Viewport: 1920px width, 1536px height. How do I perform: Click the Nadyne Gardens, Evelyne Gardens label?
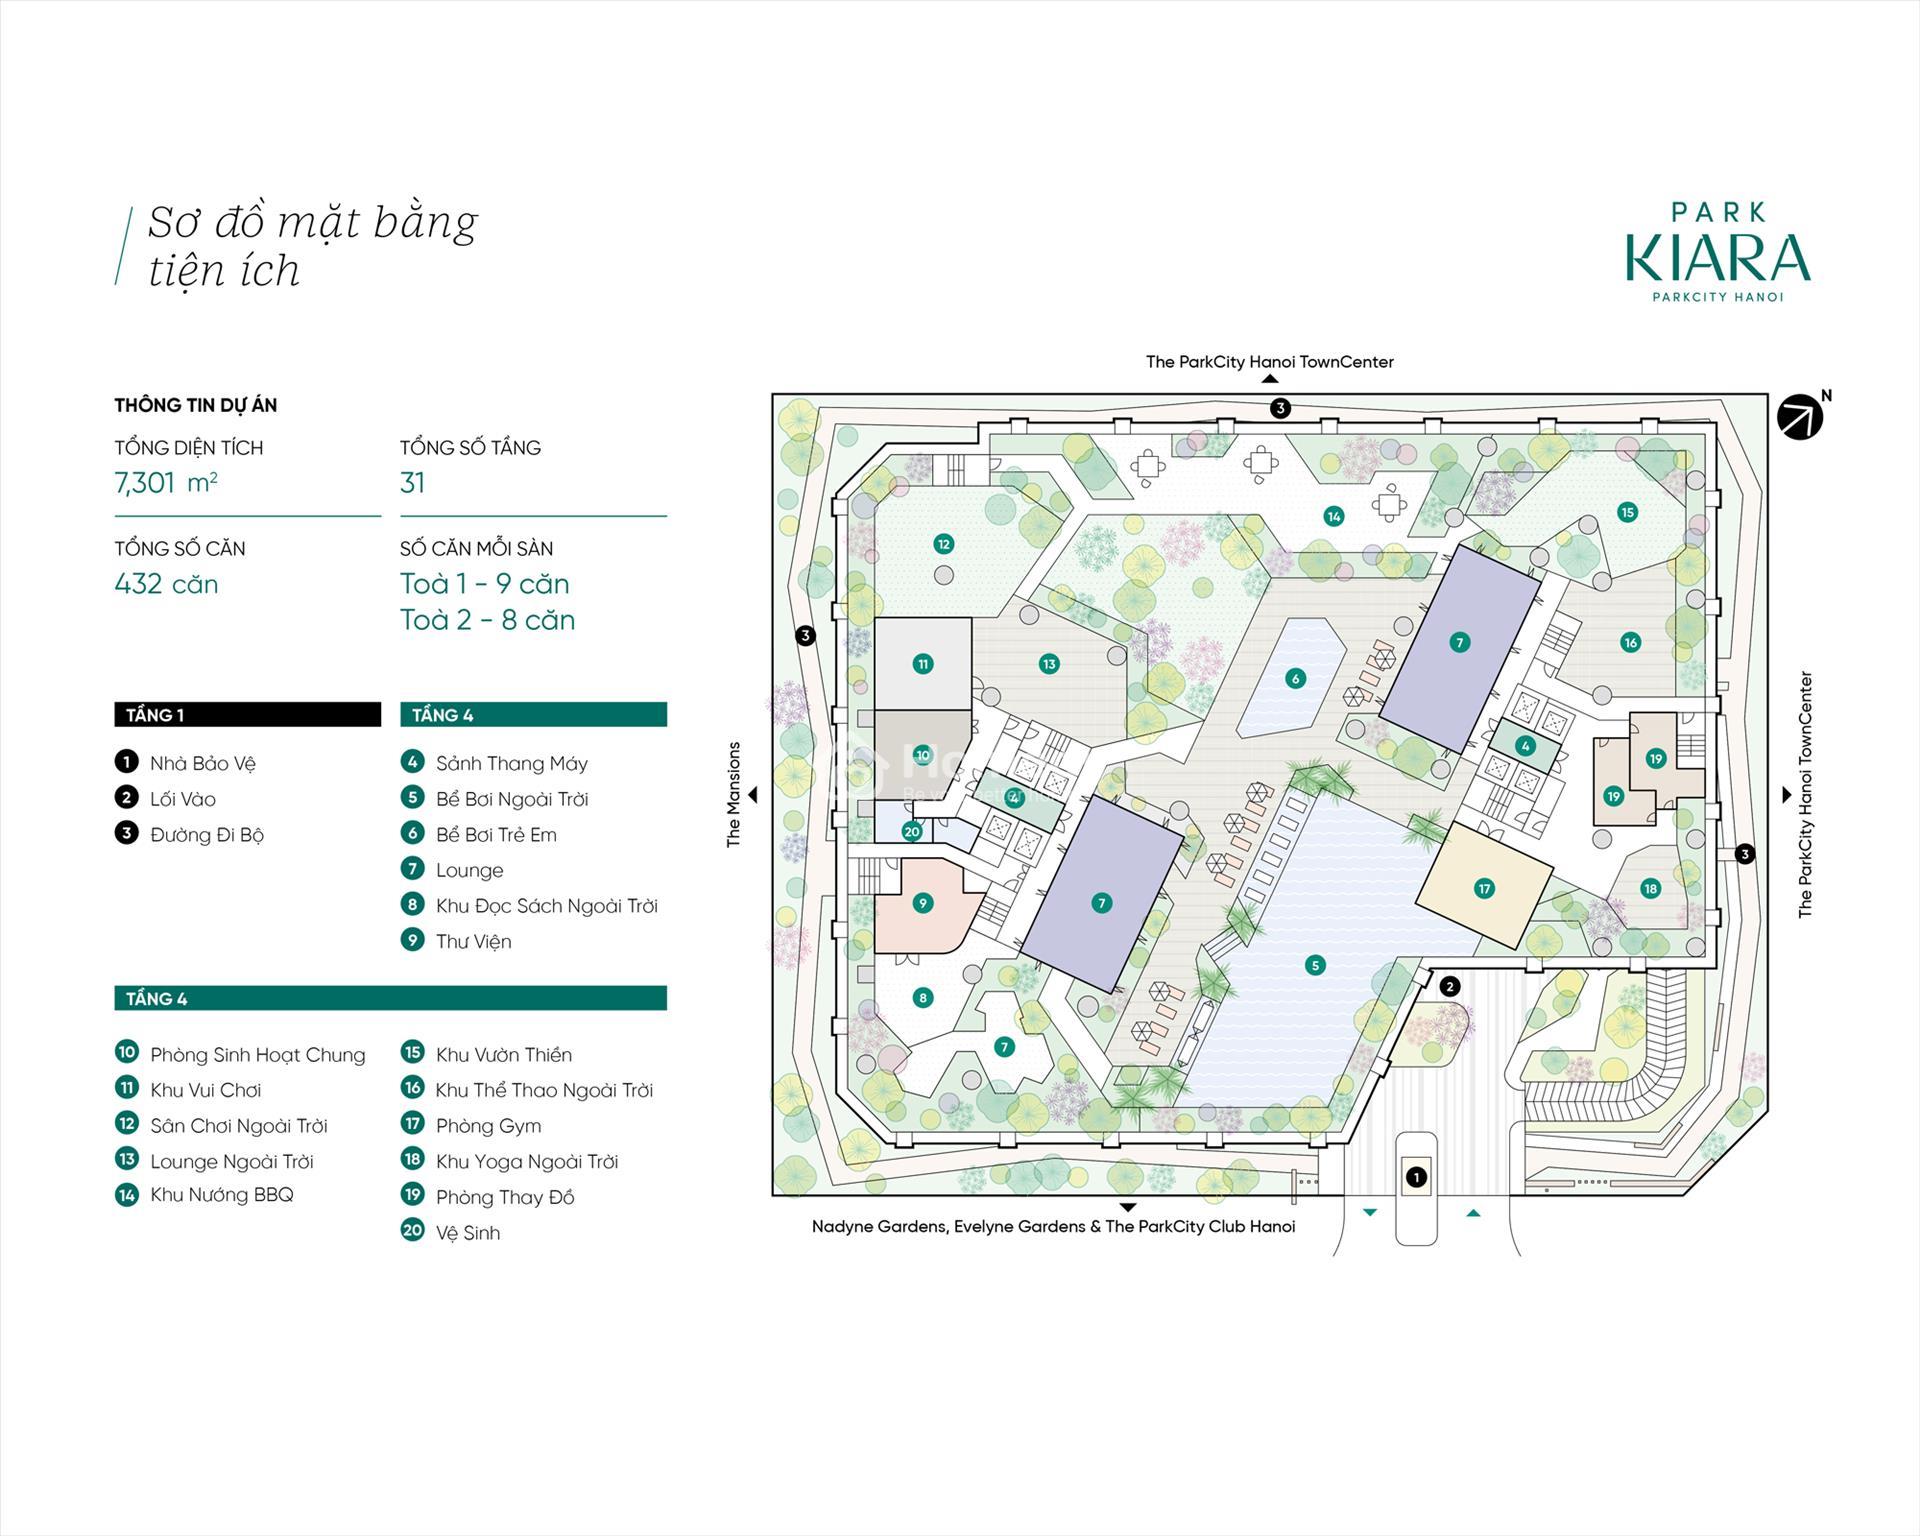pyautogui.click(x=1053, y=1226)
